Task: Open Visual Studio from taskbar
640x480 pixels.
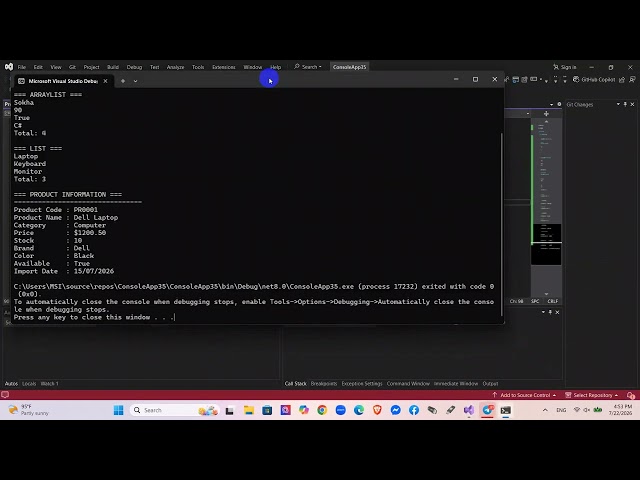Action: (x=469, y=410)
